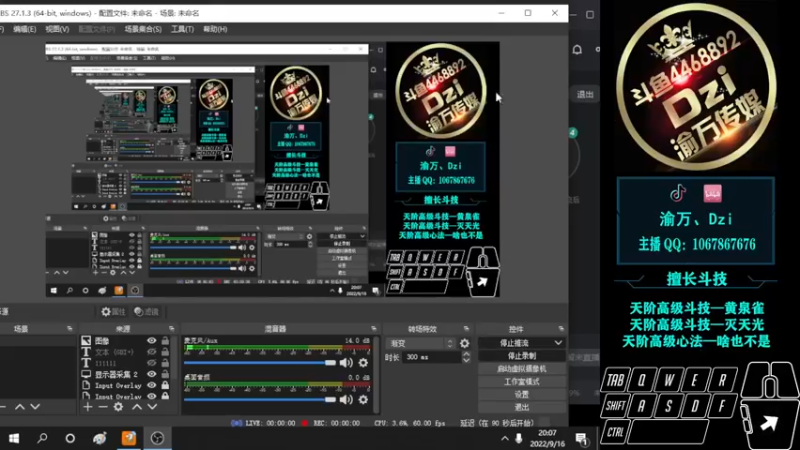Decrease the 时长 duration with down arrow
Viewport: 800px width, 450px height.
pos(466,360)
